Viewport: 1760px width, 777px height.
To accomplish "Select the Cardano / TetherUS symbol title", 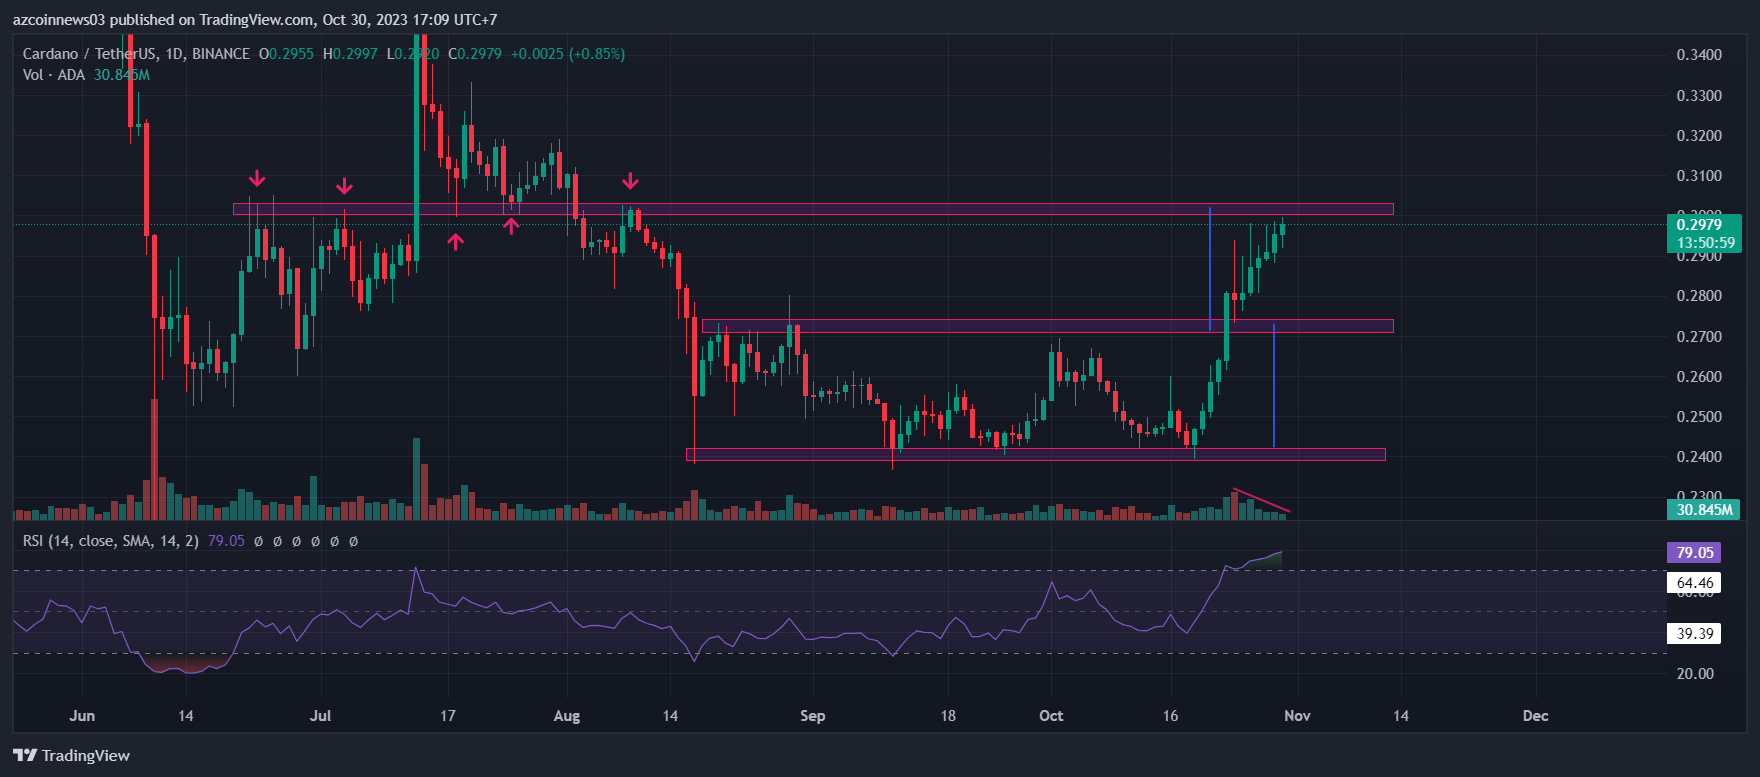I will (137, 54).
